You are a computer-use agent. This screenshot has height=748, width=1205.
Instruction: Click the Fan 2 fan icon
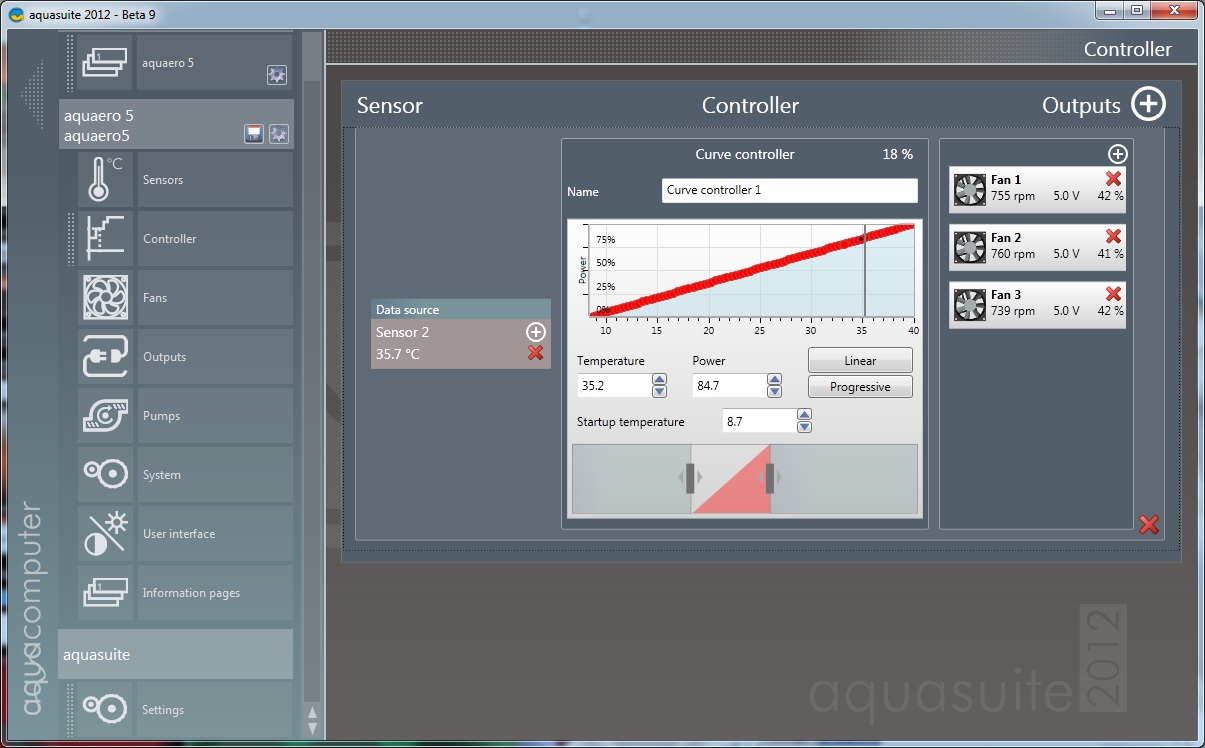(x=969, y=247)
